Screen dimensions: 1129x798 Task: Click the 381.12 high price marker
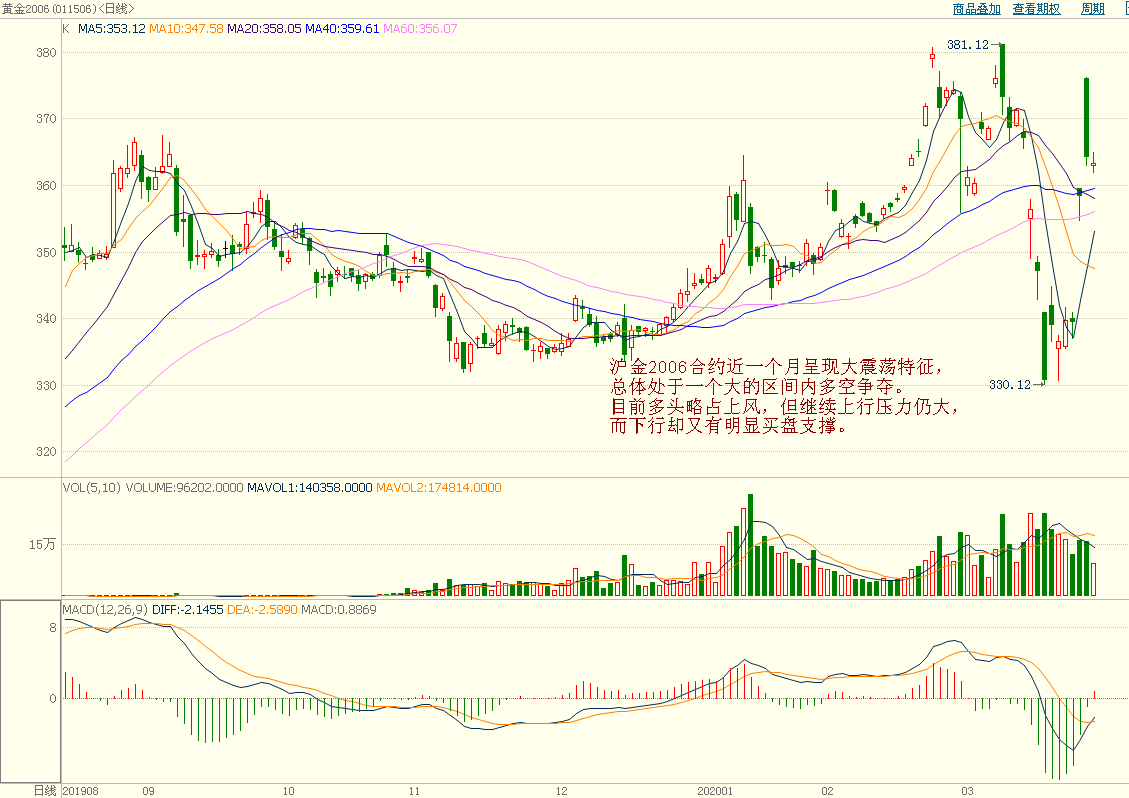(x=967, y=45)
